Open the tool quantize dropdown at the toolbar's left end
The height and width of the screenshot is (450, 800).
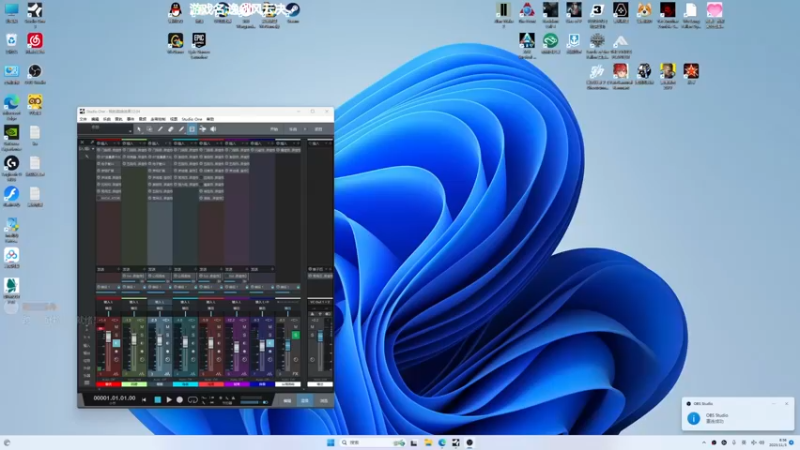pos(130,132)
